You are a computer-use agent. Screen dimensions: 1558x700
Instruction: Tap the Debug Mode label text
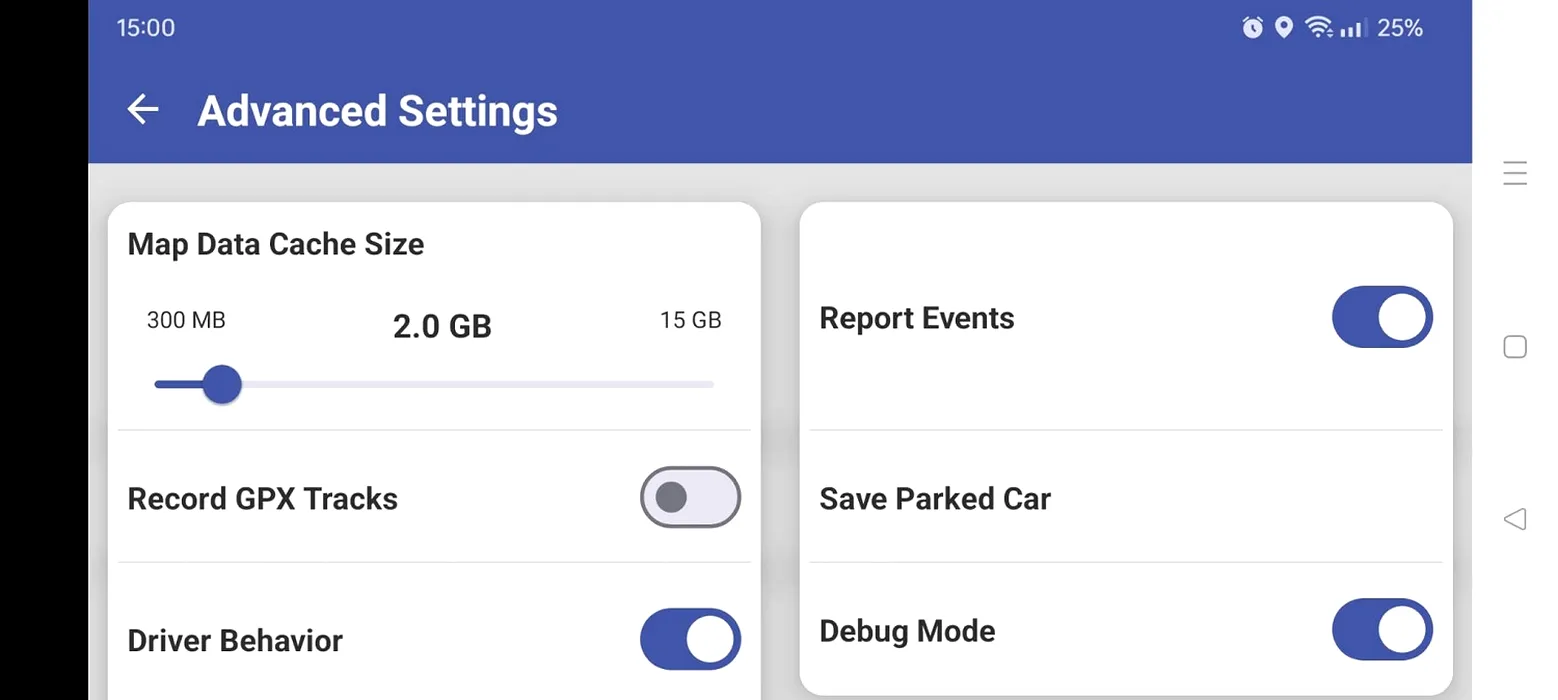[x=907, y=631]
